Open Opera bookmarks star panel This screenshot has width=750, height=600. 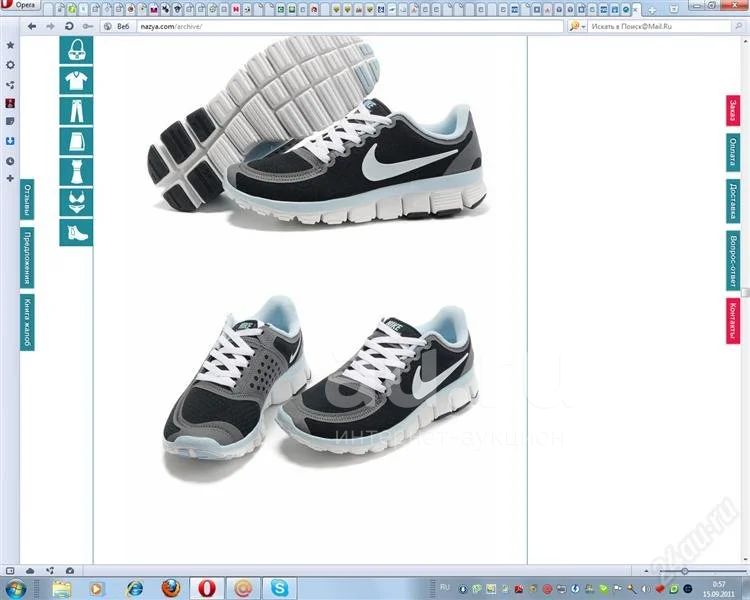10,45
